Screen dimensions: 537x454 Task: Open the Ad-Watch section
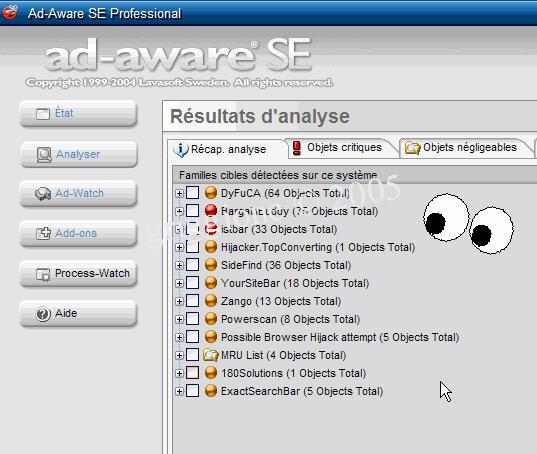point(78,193)
